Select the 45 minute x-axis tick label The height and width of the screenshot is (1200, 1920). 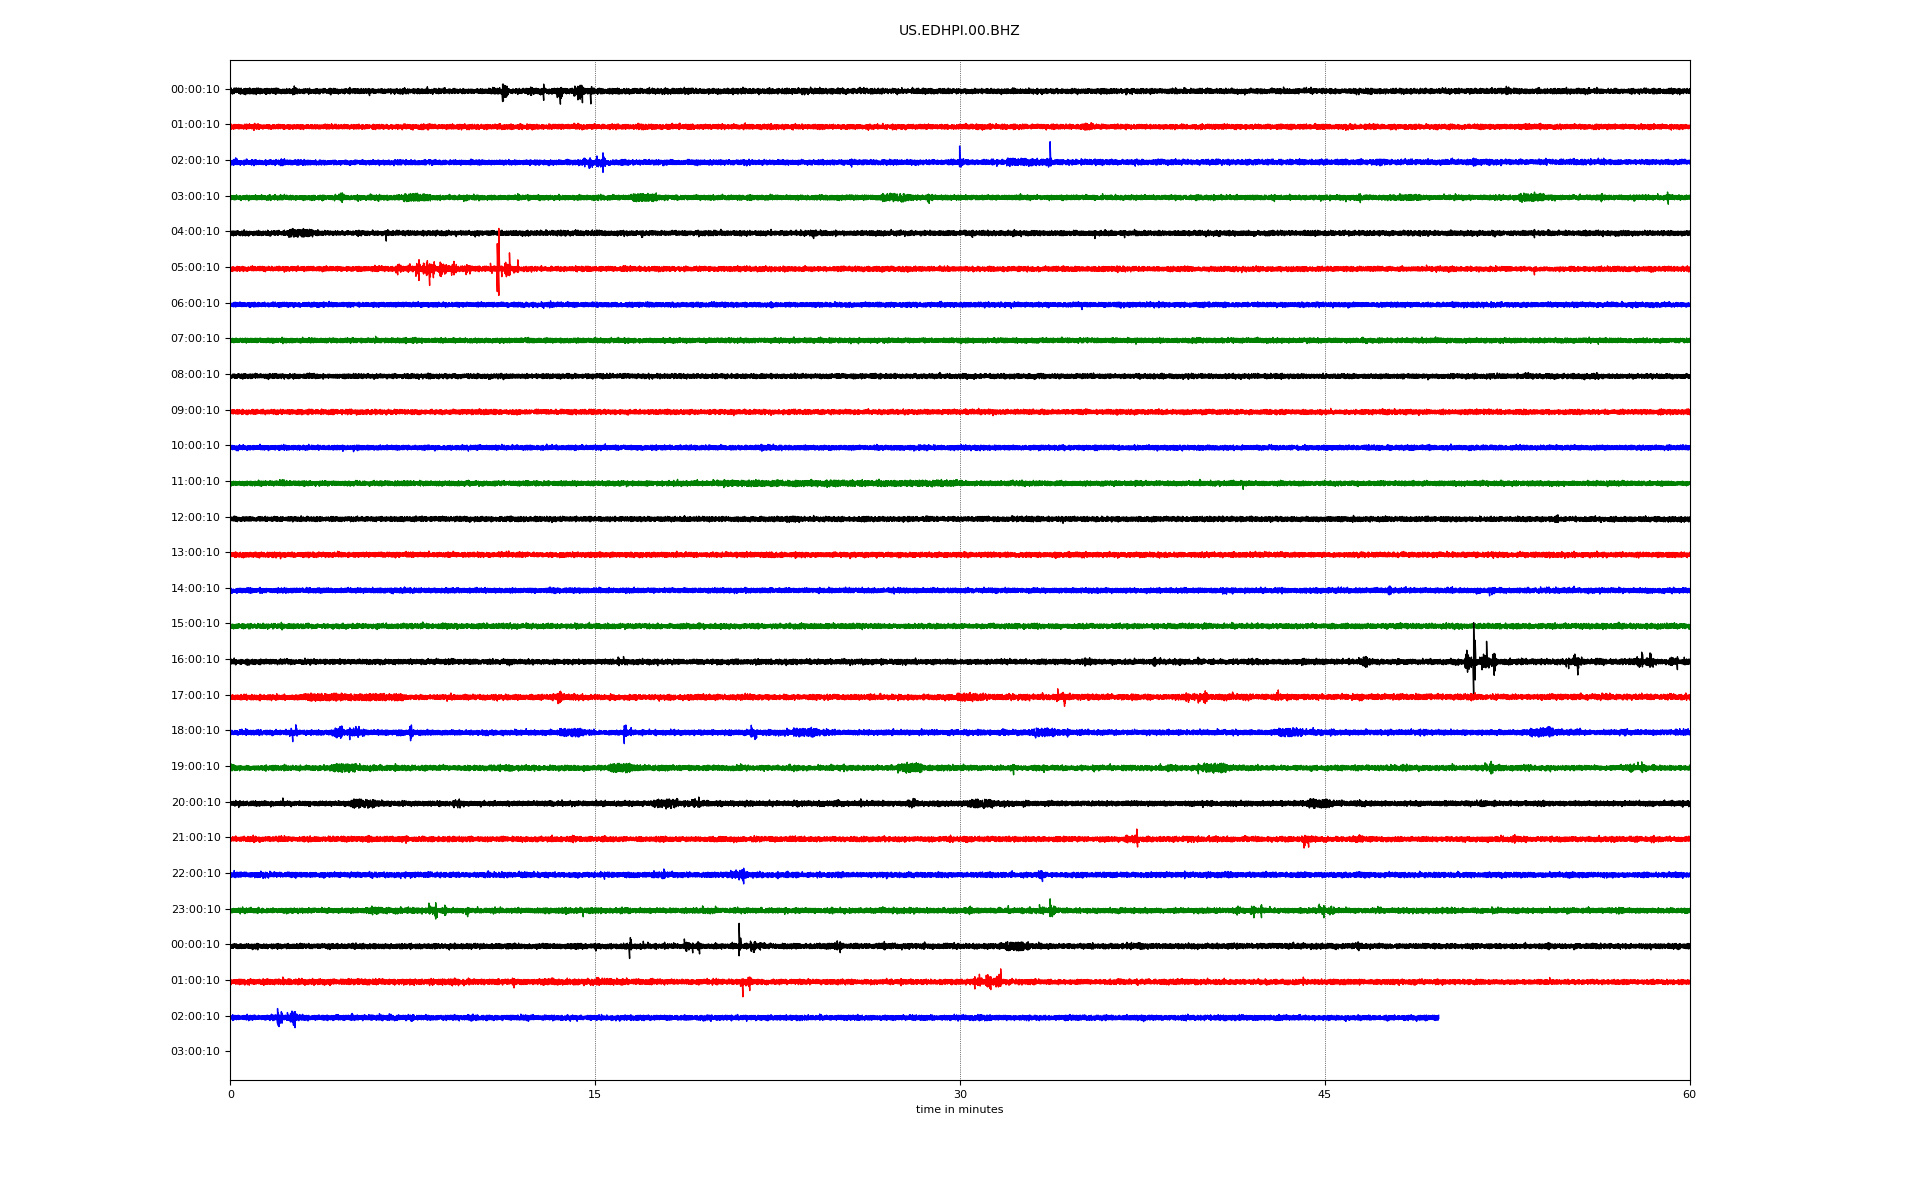1324,1094
